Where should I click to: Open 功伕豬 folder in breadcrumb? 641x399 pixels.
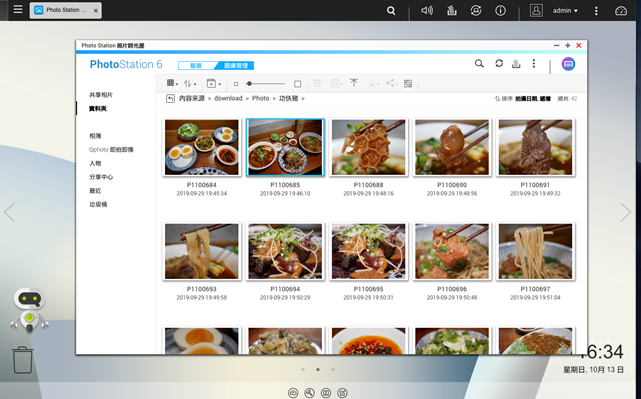[x=289, y=99]
